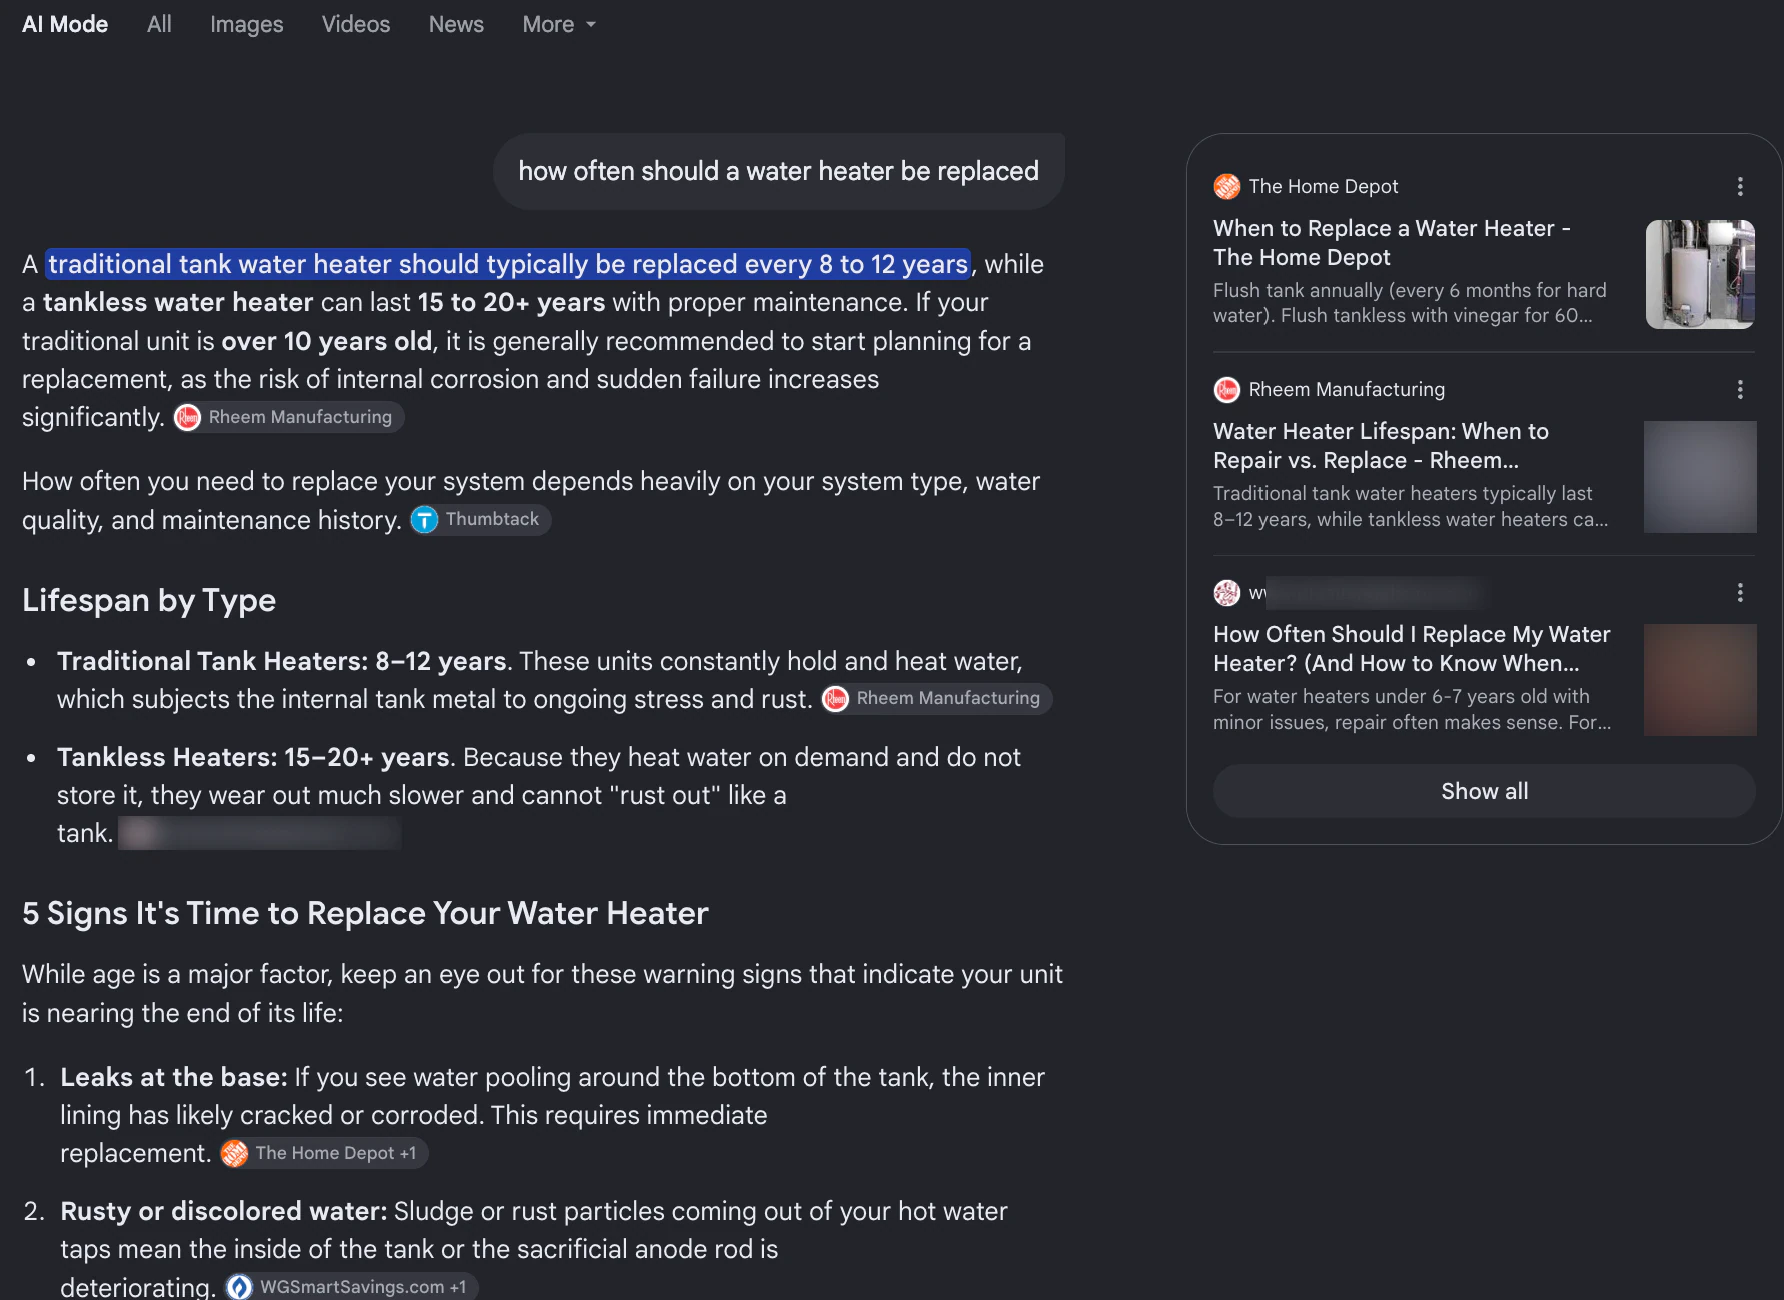
Task: Click 'Tankless Heaters: 15–20+ years' text
Action: (253, 757)
